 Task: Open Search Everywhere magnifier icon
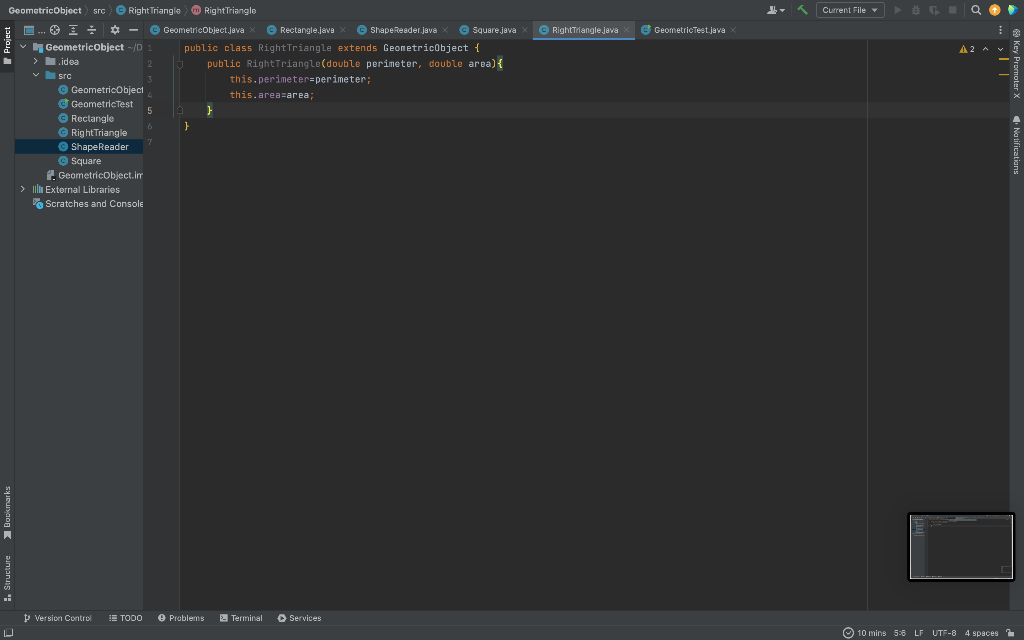coord(976,10)
